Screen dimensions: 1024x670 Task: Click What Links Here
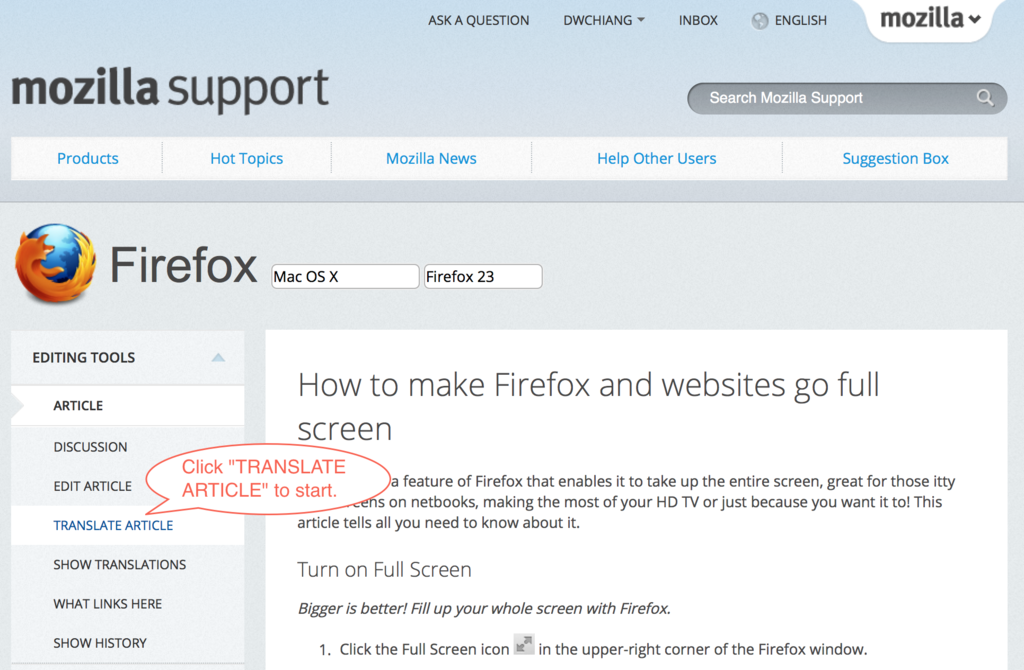[107, 604]
